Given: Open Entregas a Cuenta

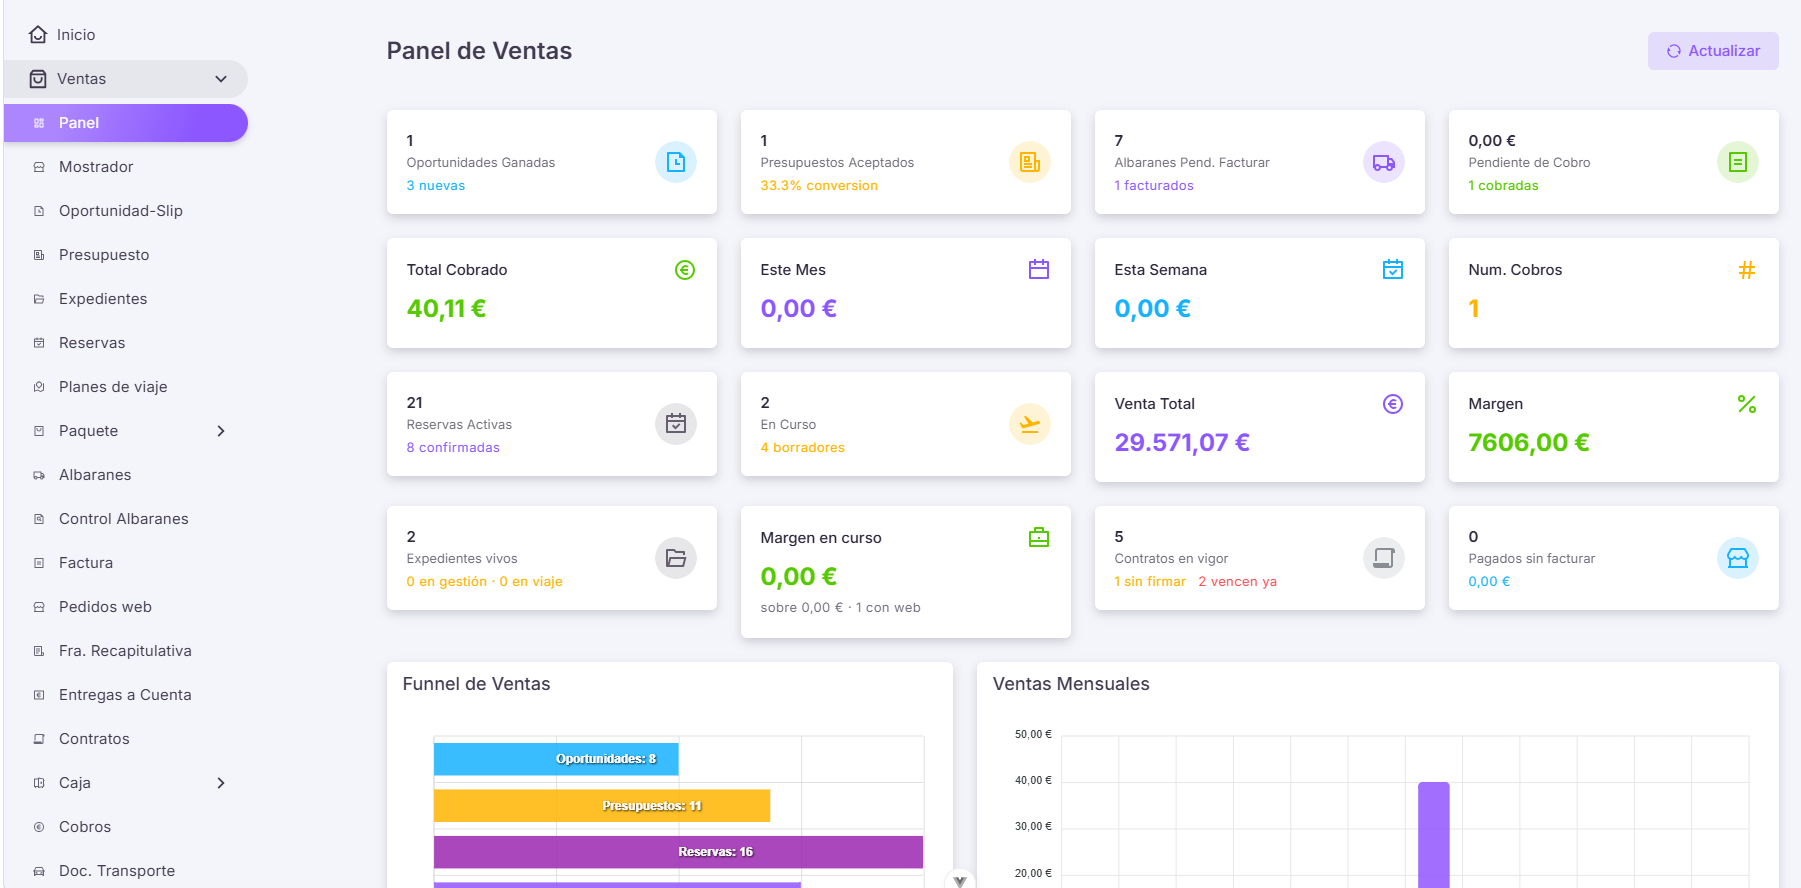Looking at the screenshot, I should tap(126, 695).
